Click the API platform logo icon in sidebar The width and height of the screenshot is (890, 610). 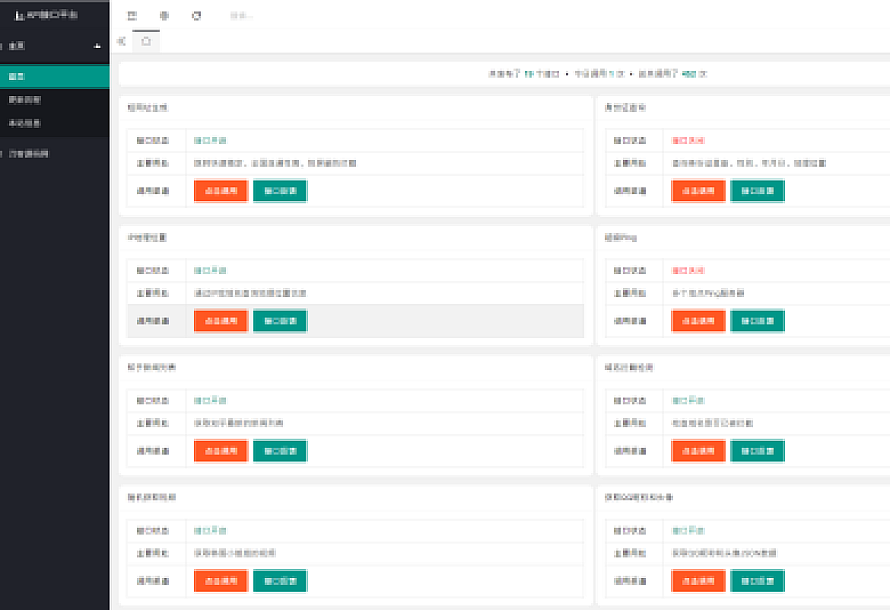tap(20, 16)
